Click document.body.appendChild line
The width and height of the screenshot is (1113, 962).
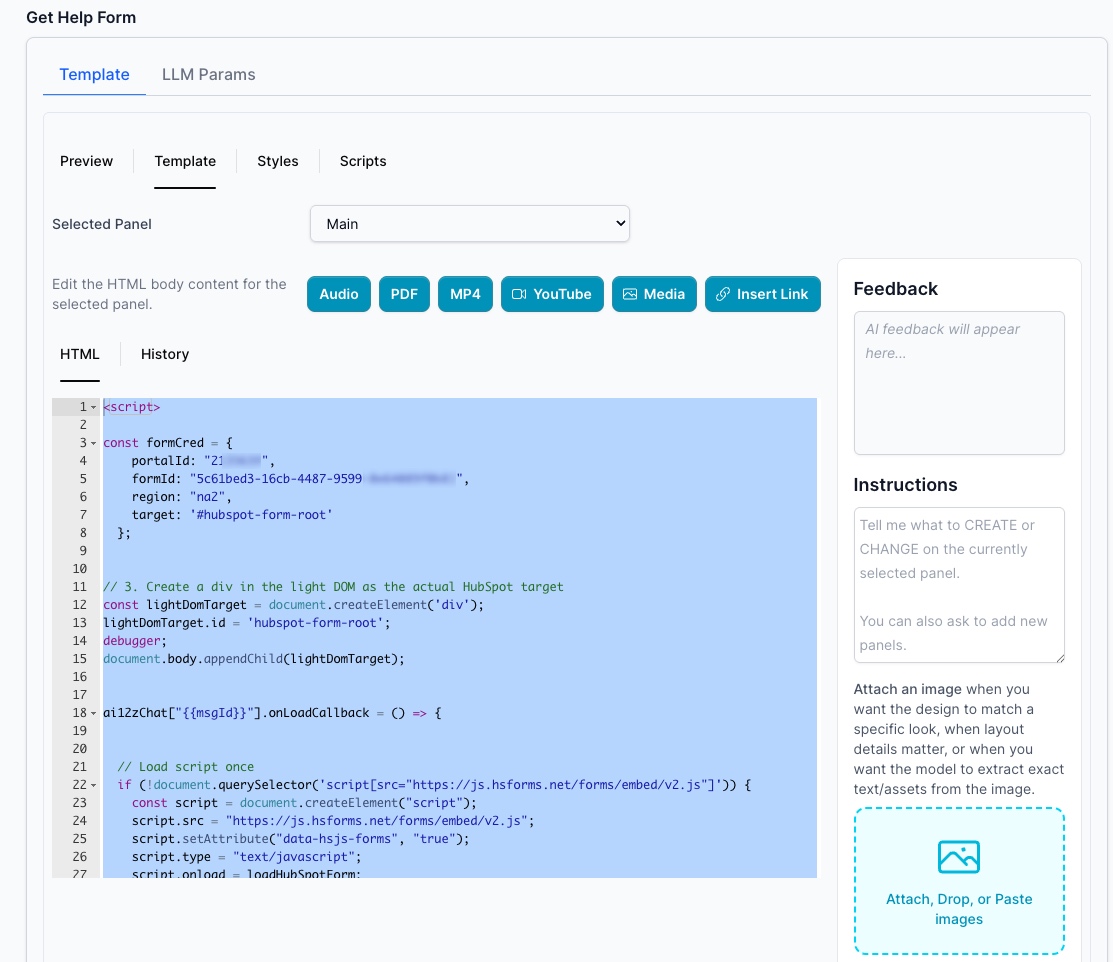253,659
